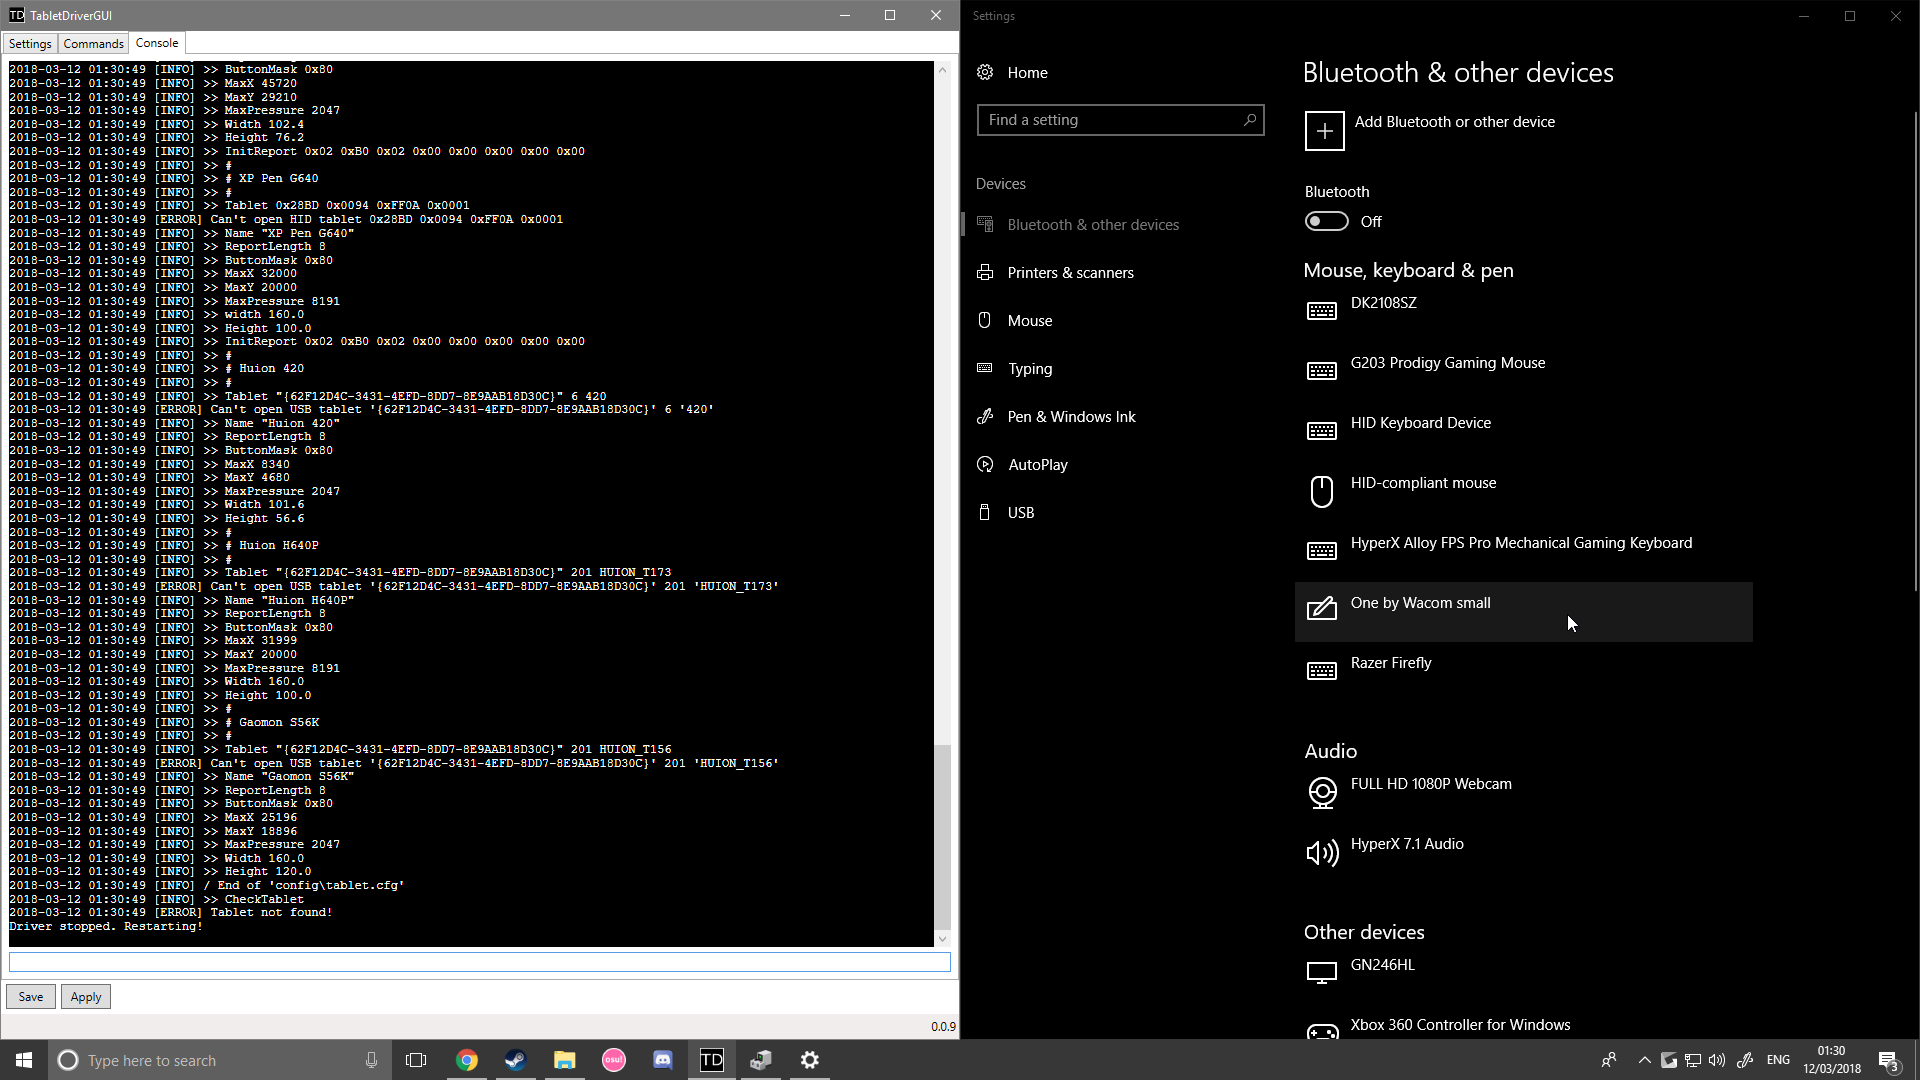The height and width of the screenshot is (1080, 1920).
Task: Select the FULL HD 1080P Webcam icon
Action: point(1321,792)
